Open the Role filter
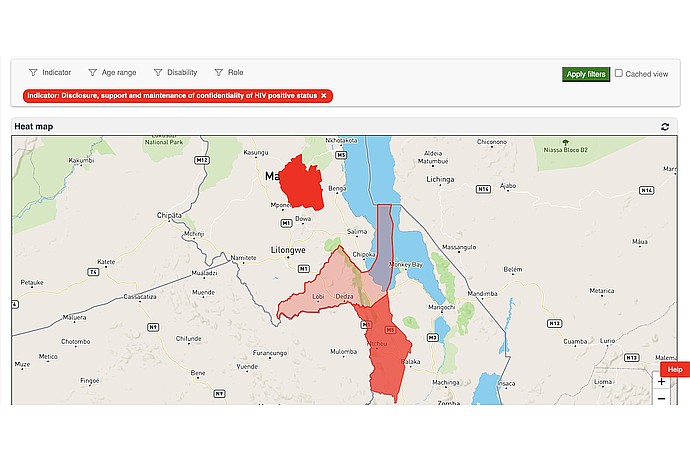 [228, 72]
